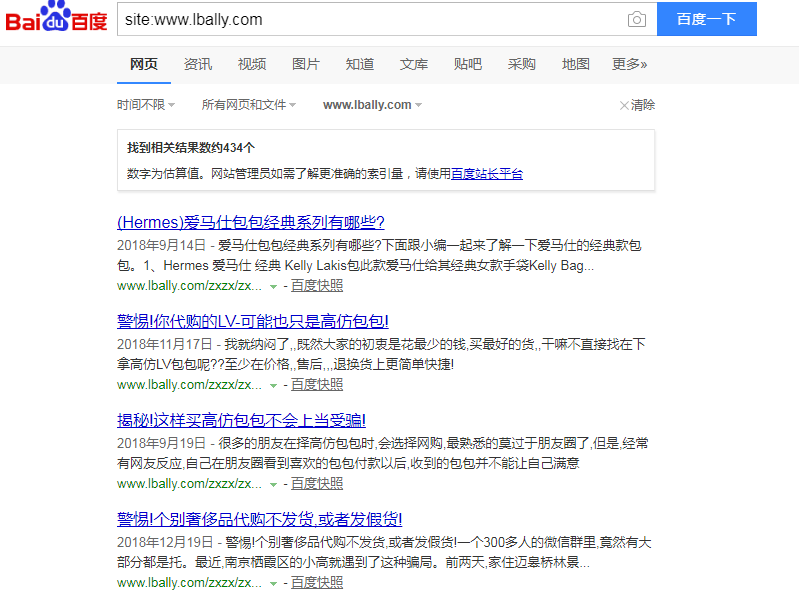
Task: Open result 警惕!个别奢侈品代购不发货,或者发假货!
Action: click(x=259, y=519)
